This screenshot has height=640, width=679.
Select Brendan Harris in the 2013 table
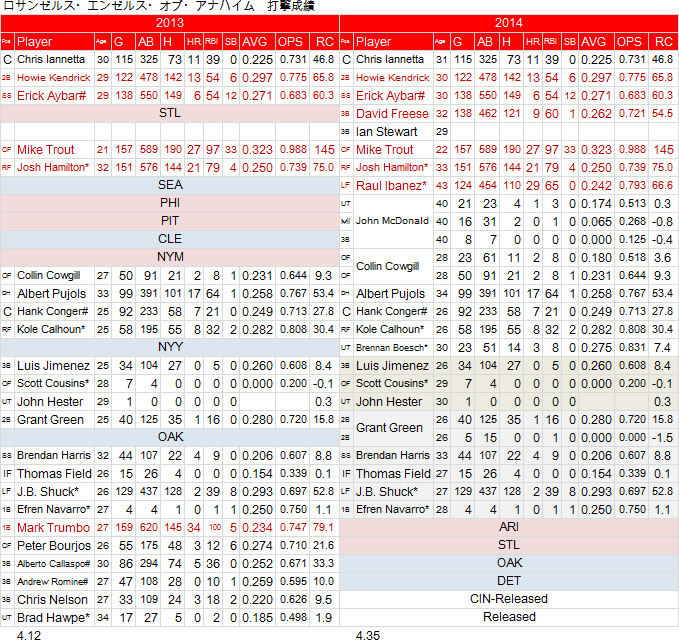pyautogui.click(x=54, y=456)
